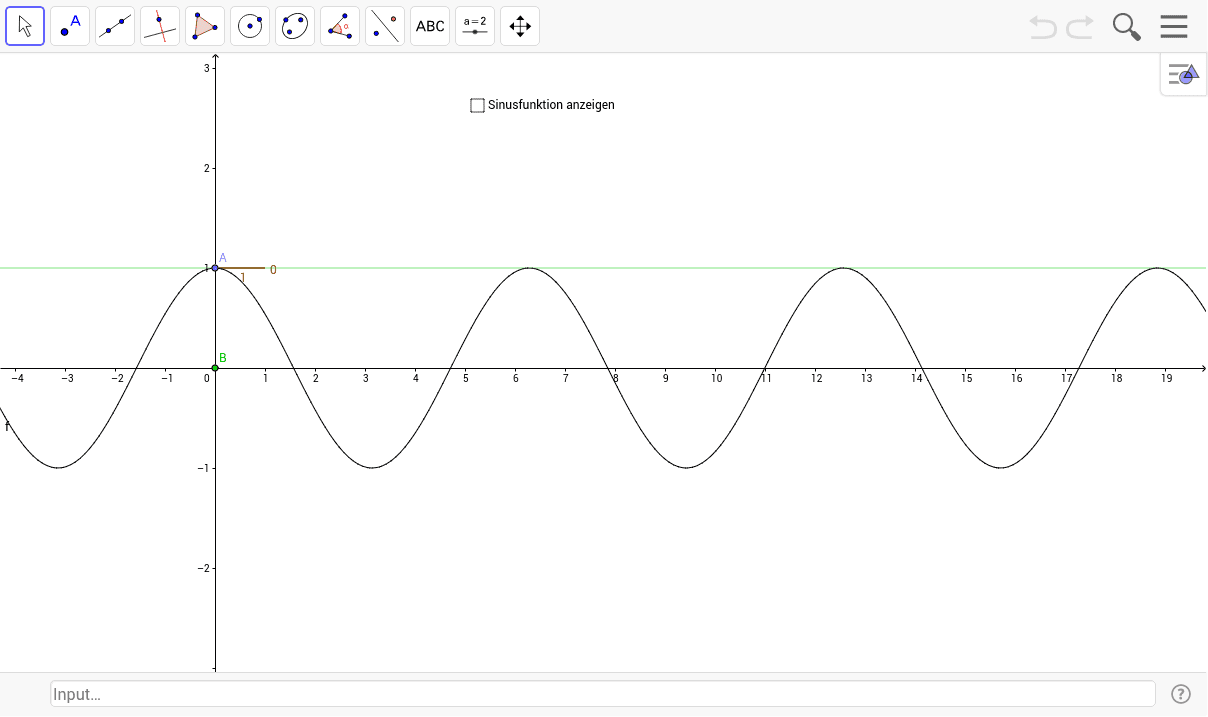This screenshot has height=717, width=1208.
Task: Click the Redo arrow
Action: pyautogui.click(x=1080, y=27)
